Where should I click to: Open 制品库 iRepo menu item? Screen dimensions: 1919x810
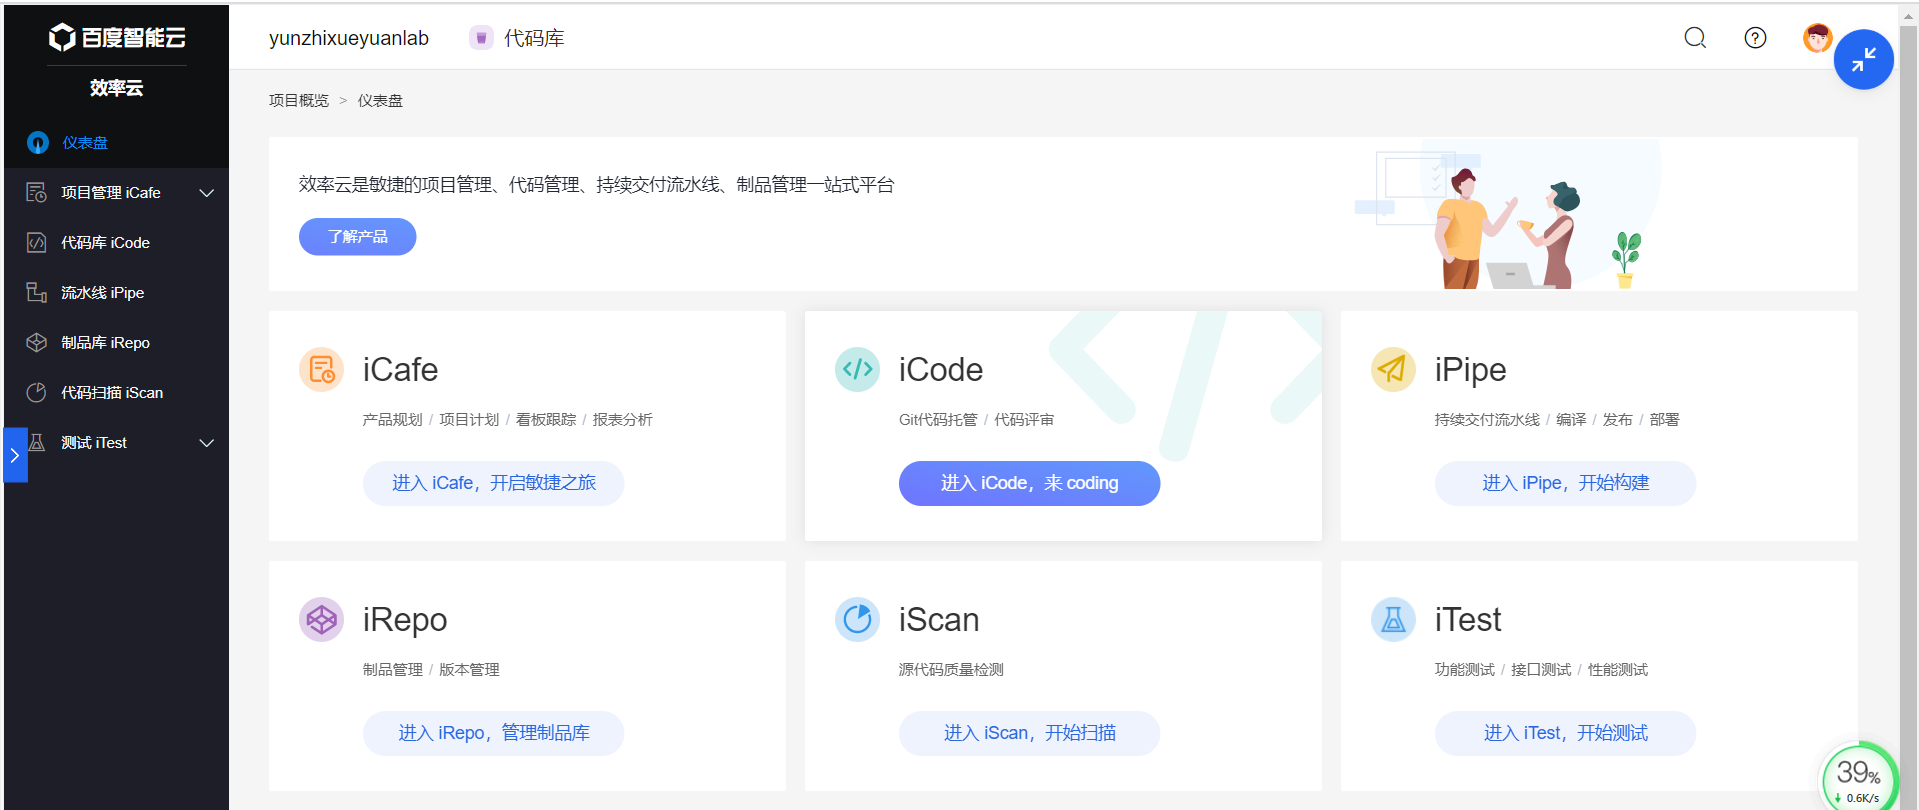(116, 343)
